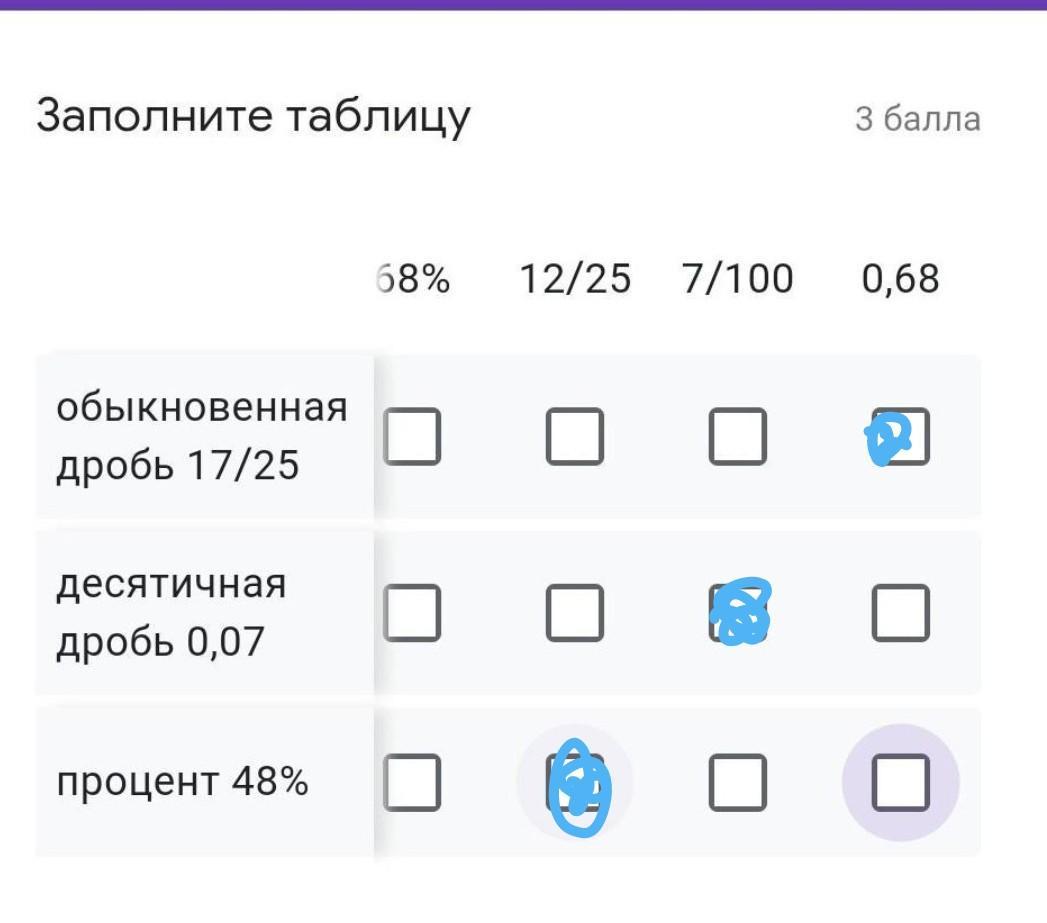
Task: Check 68% box for 0,07 row
Action: (x=411, y=612)
